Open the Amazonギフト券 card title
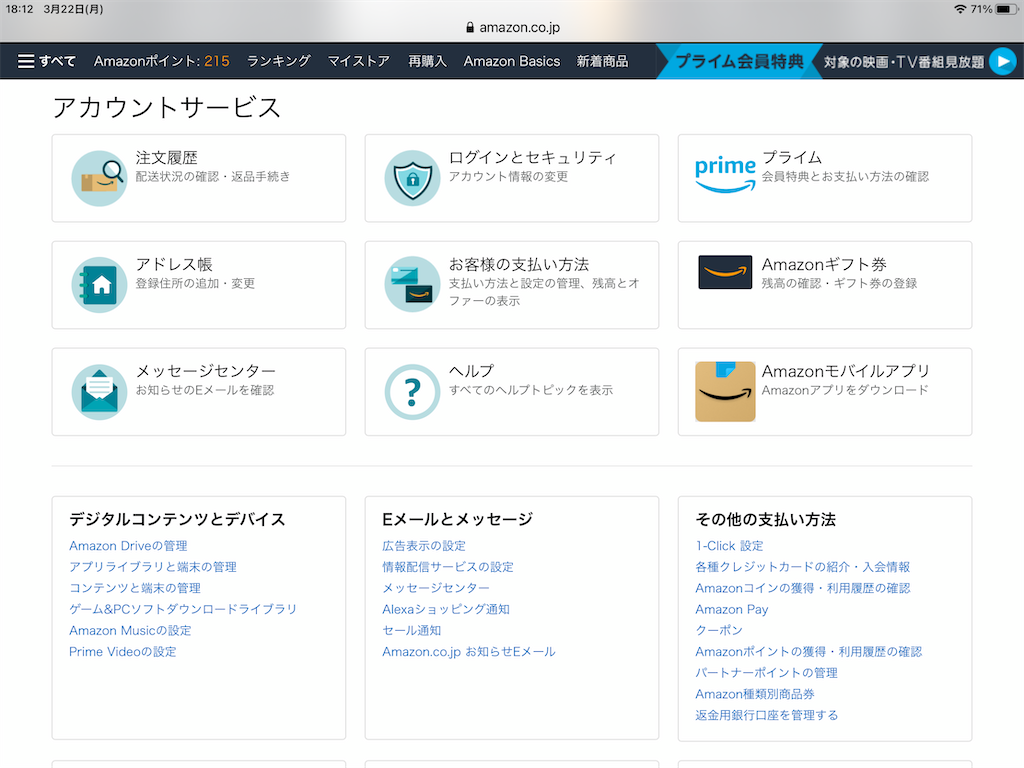1024x768 pixels. pyautogui.click(x=824, y=264)
